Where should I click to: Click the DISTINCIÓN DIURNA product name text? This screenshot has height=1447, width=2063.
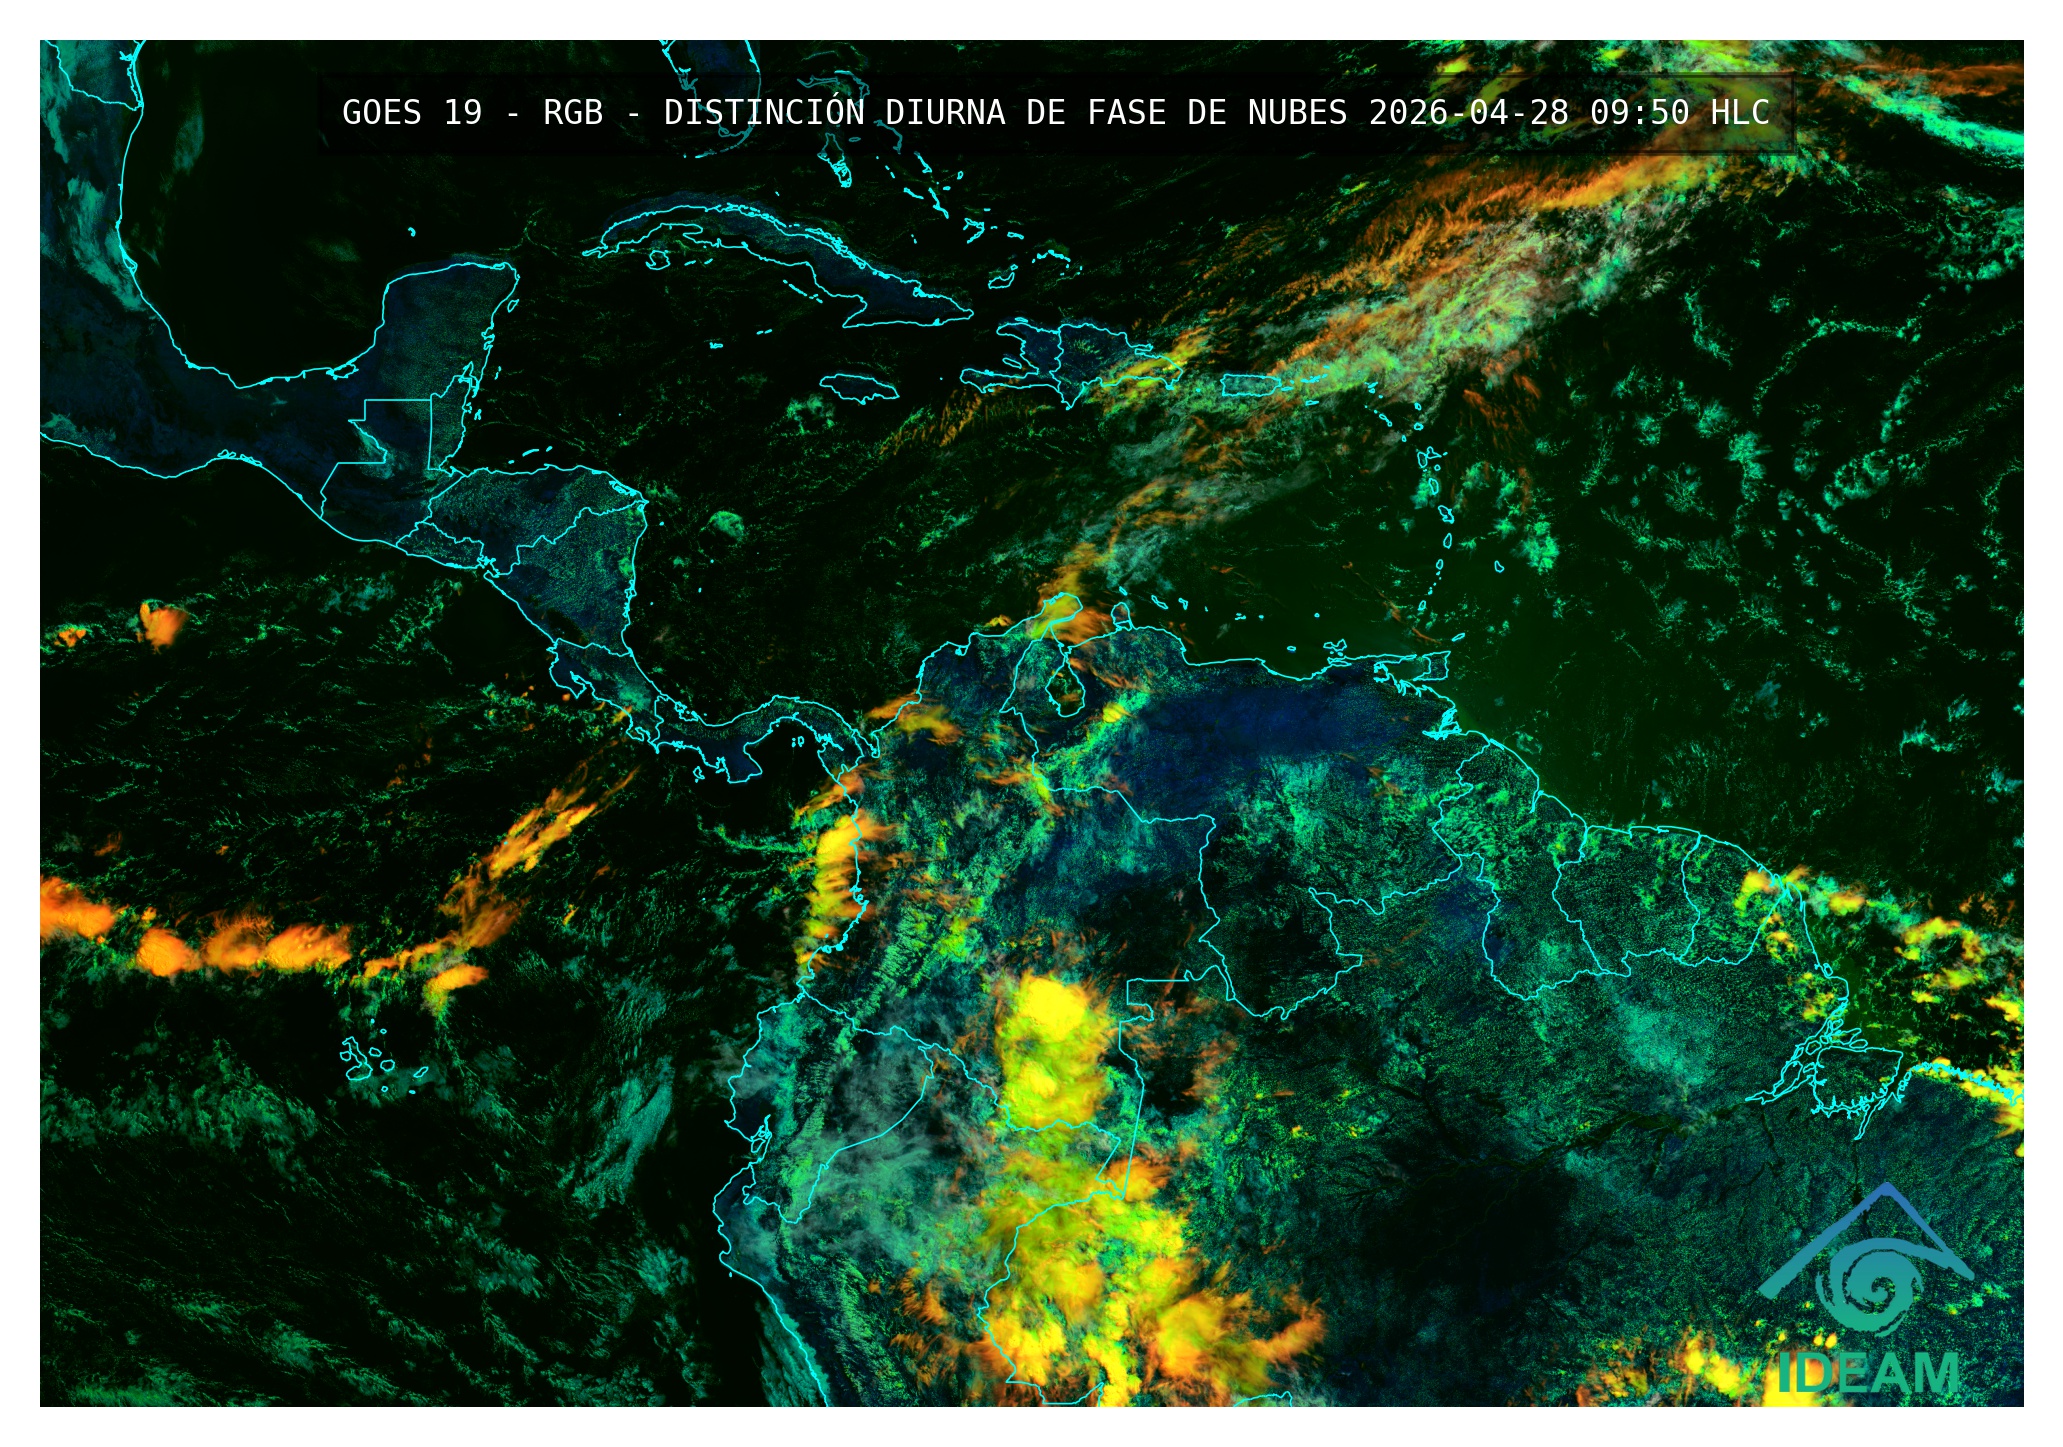pyautogui.click(x=835, y=113)
